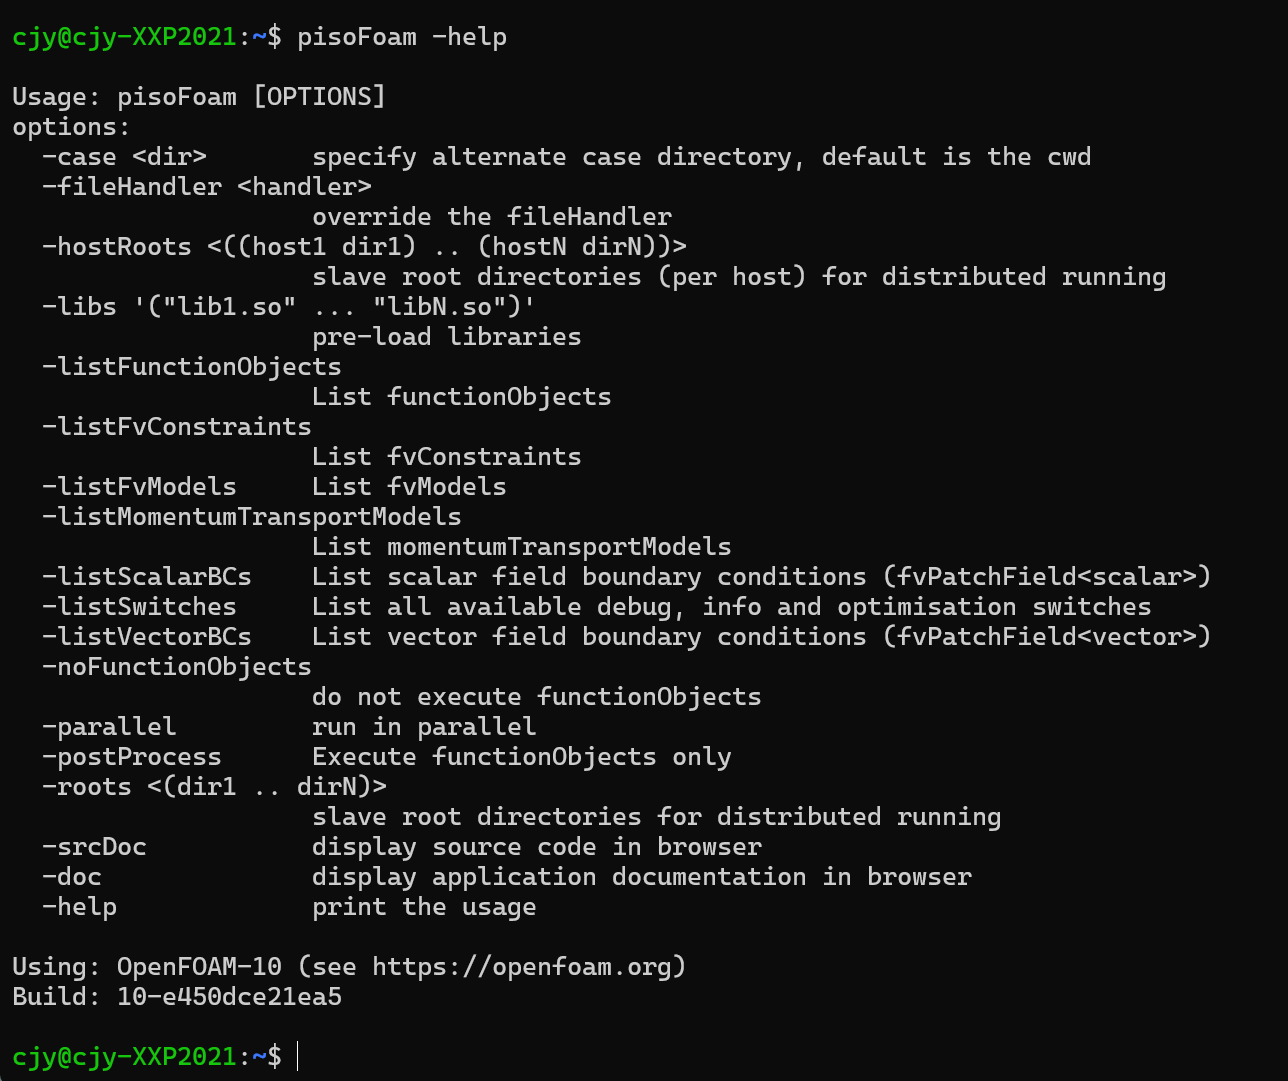Click the '-fileHandler <handler>' option line

(207, 187)
